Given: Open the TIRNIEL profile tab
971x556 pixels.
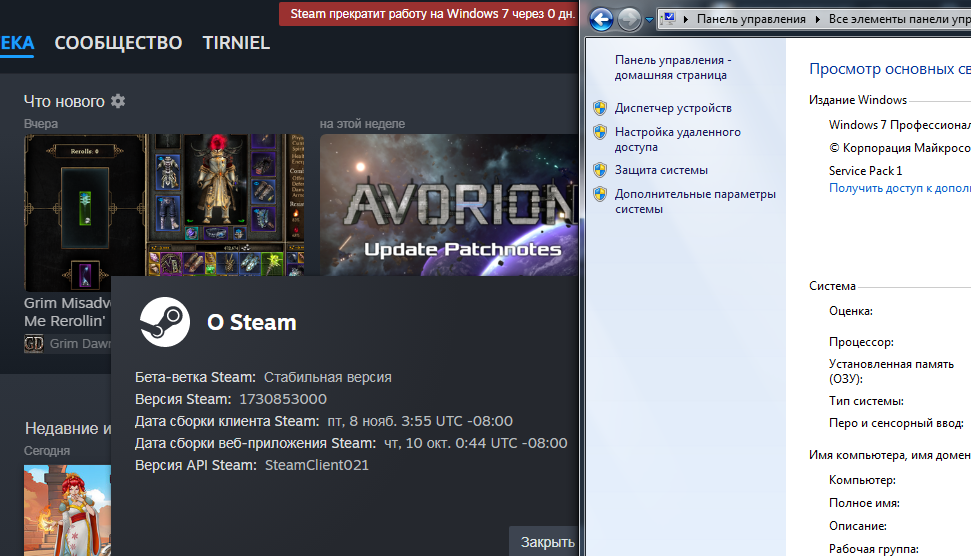Looking at the screenshot, I should pos(236,43).
